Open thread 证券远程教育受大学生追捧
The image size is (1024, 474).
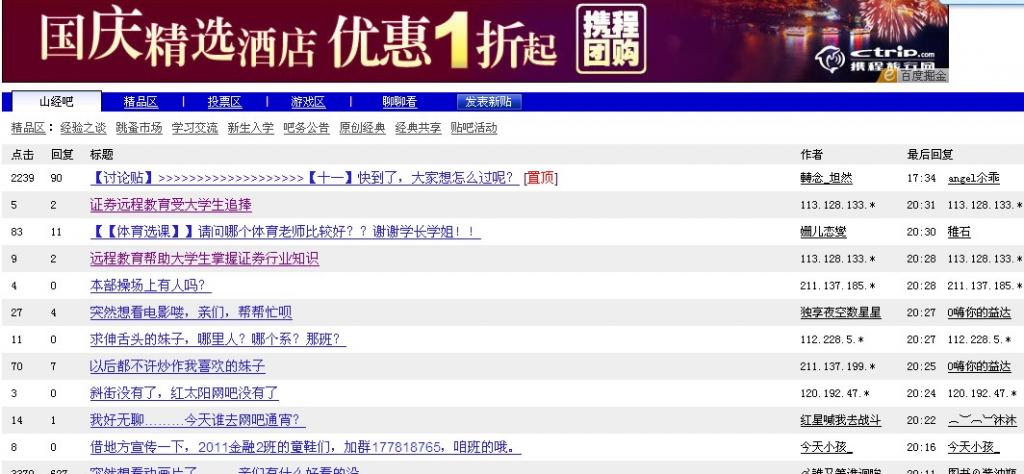point(171,205)
